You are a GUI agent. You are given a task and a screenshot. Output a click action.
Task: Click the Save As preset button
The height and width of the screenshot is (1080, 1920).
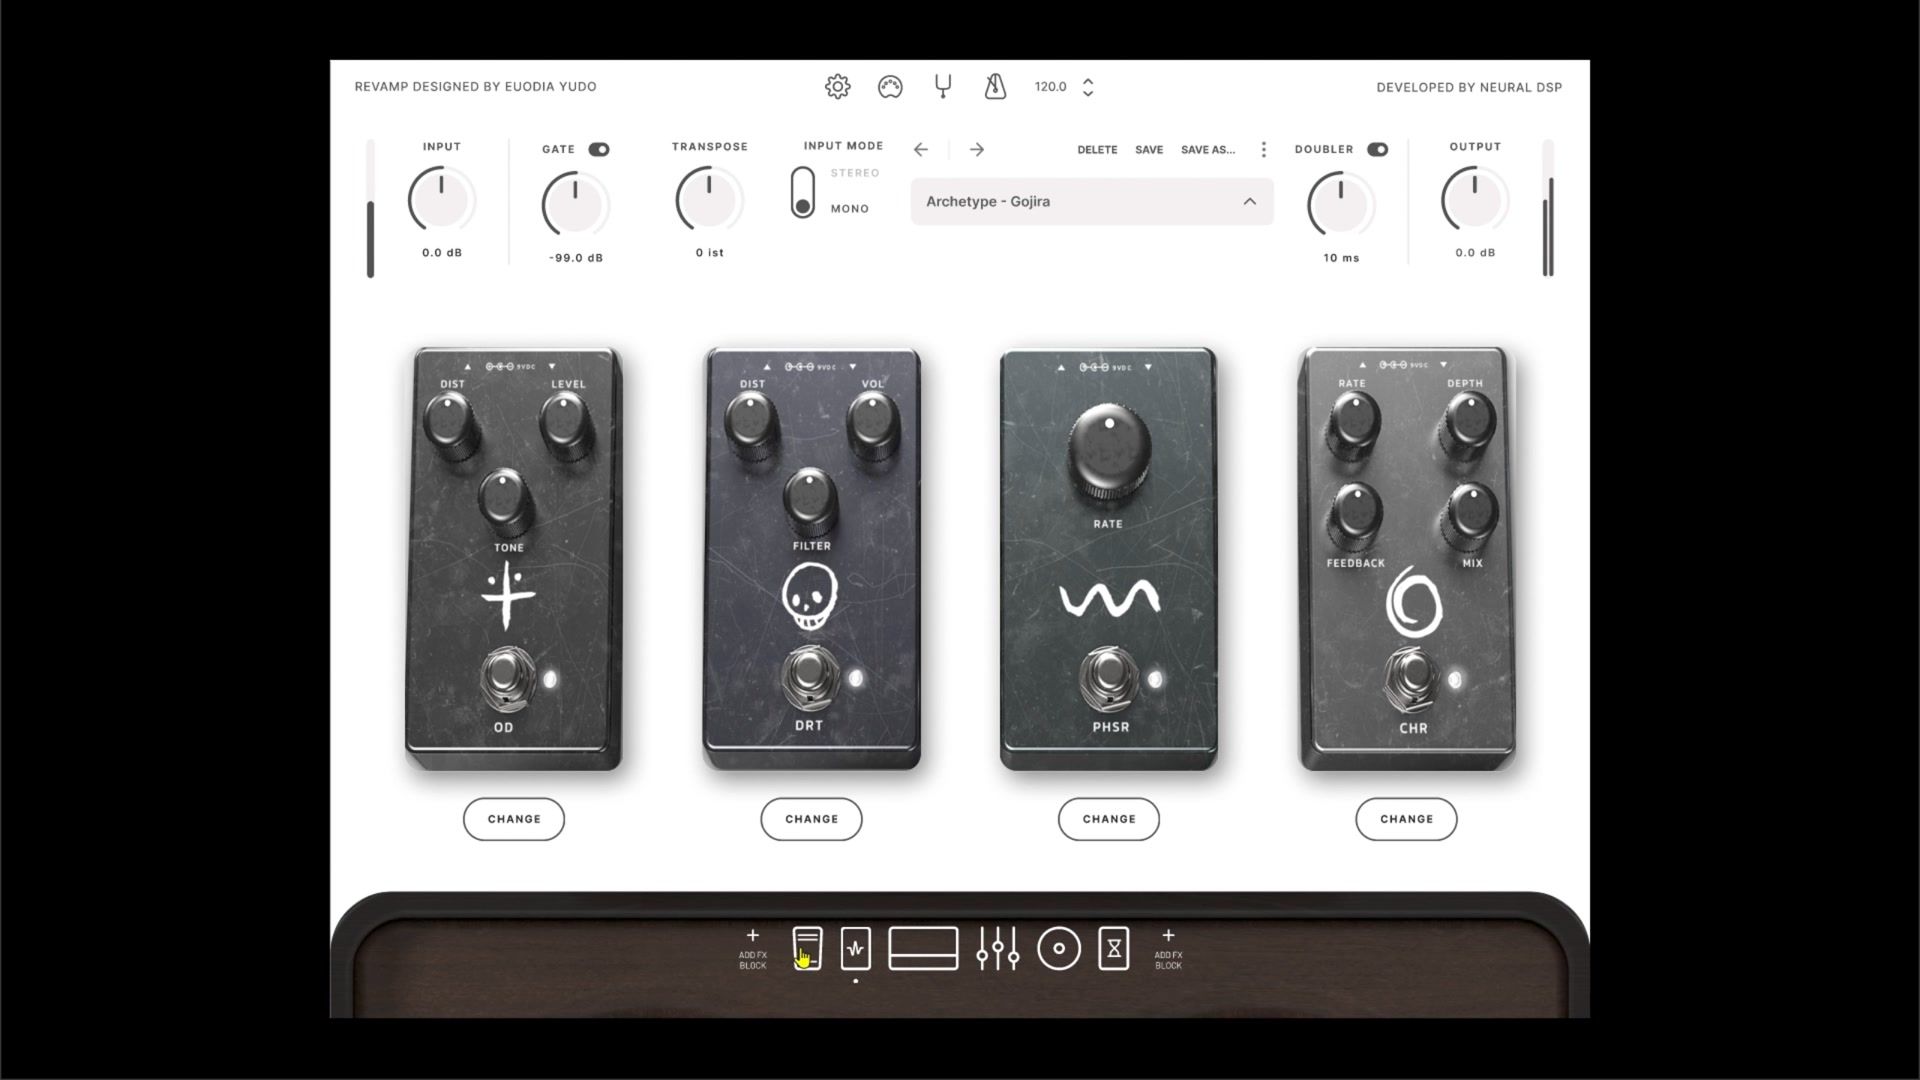click(x=1208, y=150)
